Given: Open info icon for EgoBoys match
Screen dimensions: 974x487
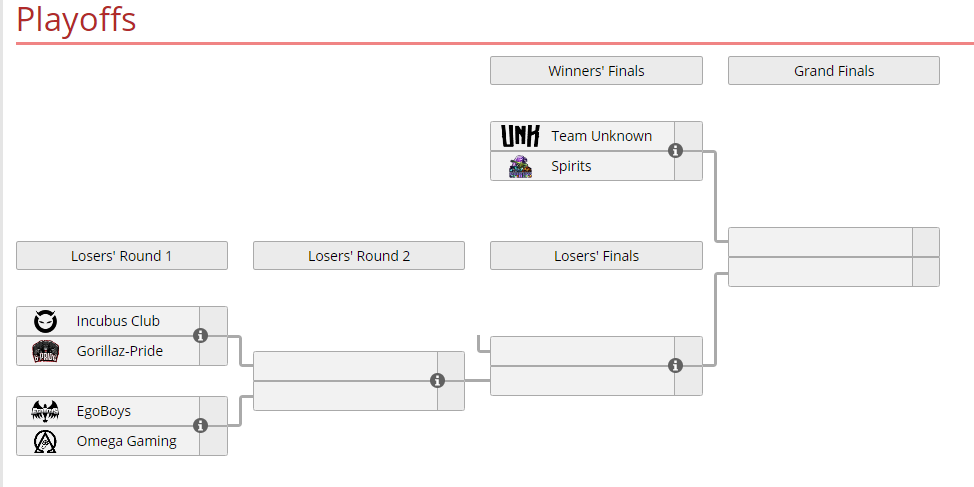Looking at the screenshot, I should 200,426.
